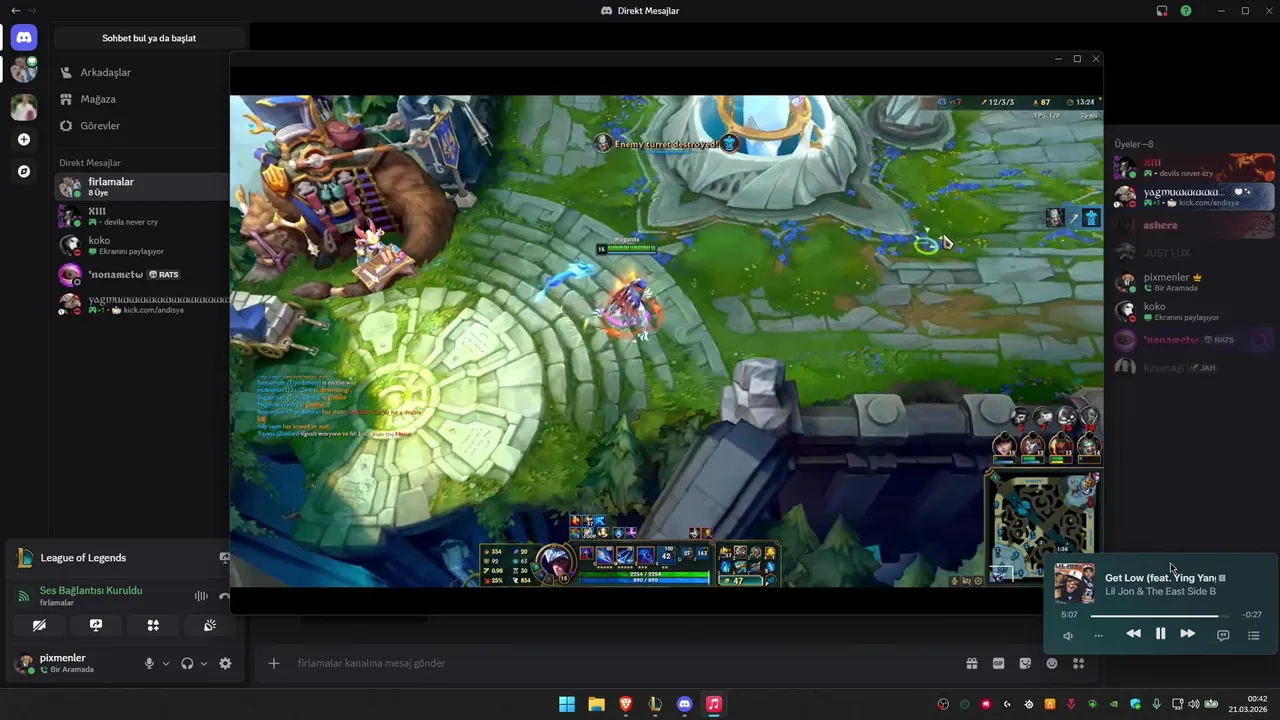Select member JUST LUX in member list
1280x720 pixels.
tap(1194, 253)
